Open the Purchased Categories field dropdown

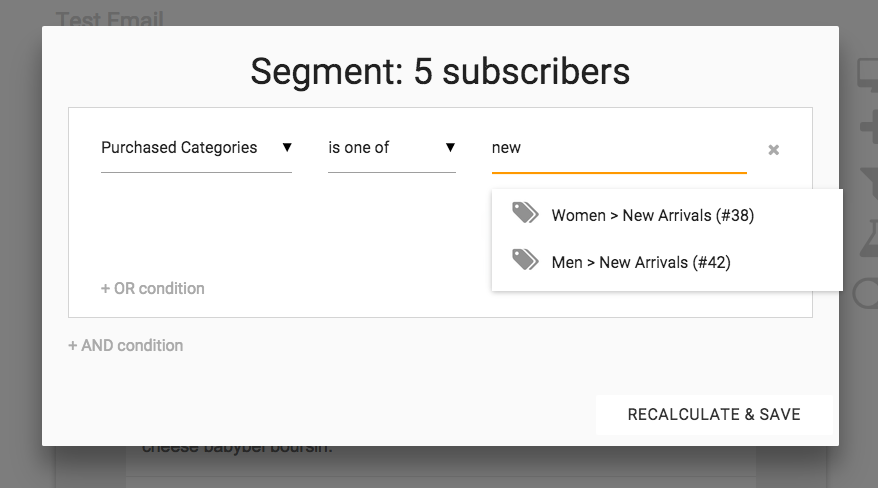pyautogui.click(x=179, y=148)
